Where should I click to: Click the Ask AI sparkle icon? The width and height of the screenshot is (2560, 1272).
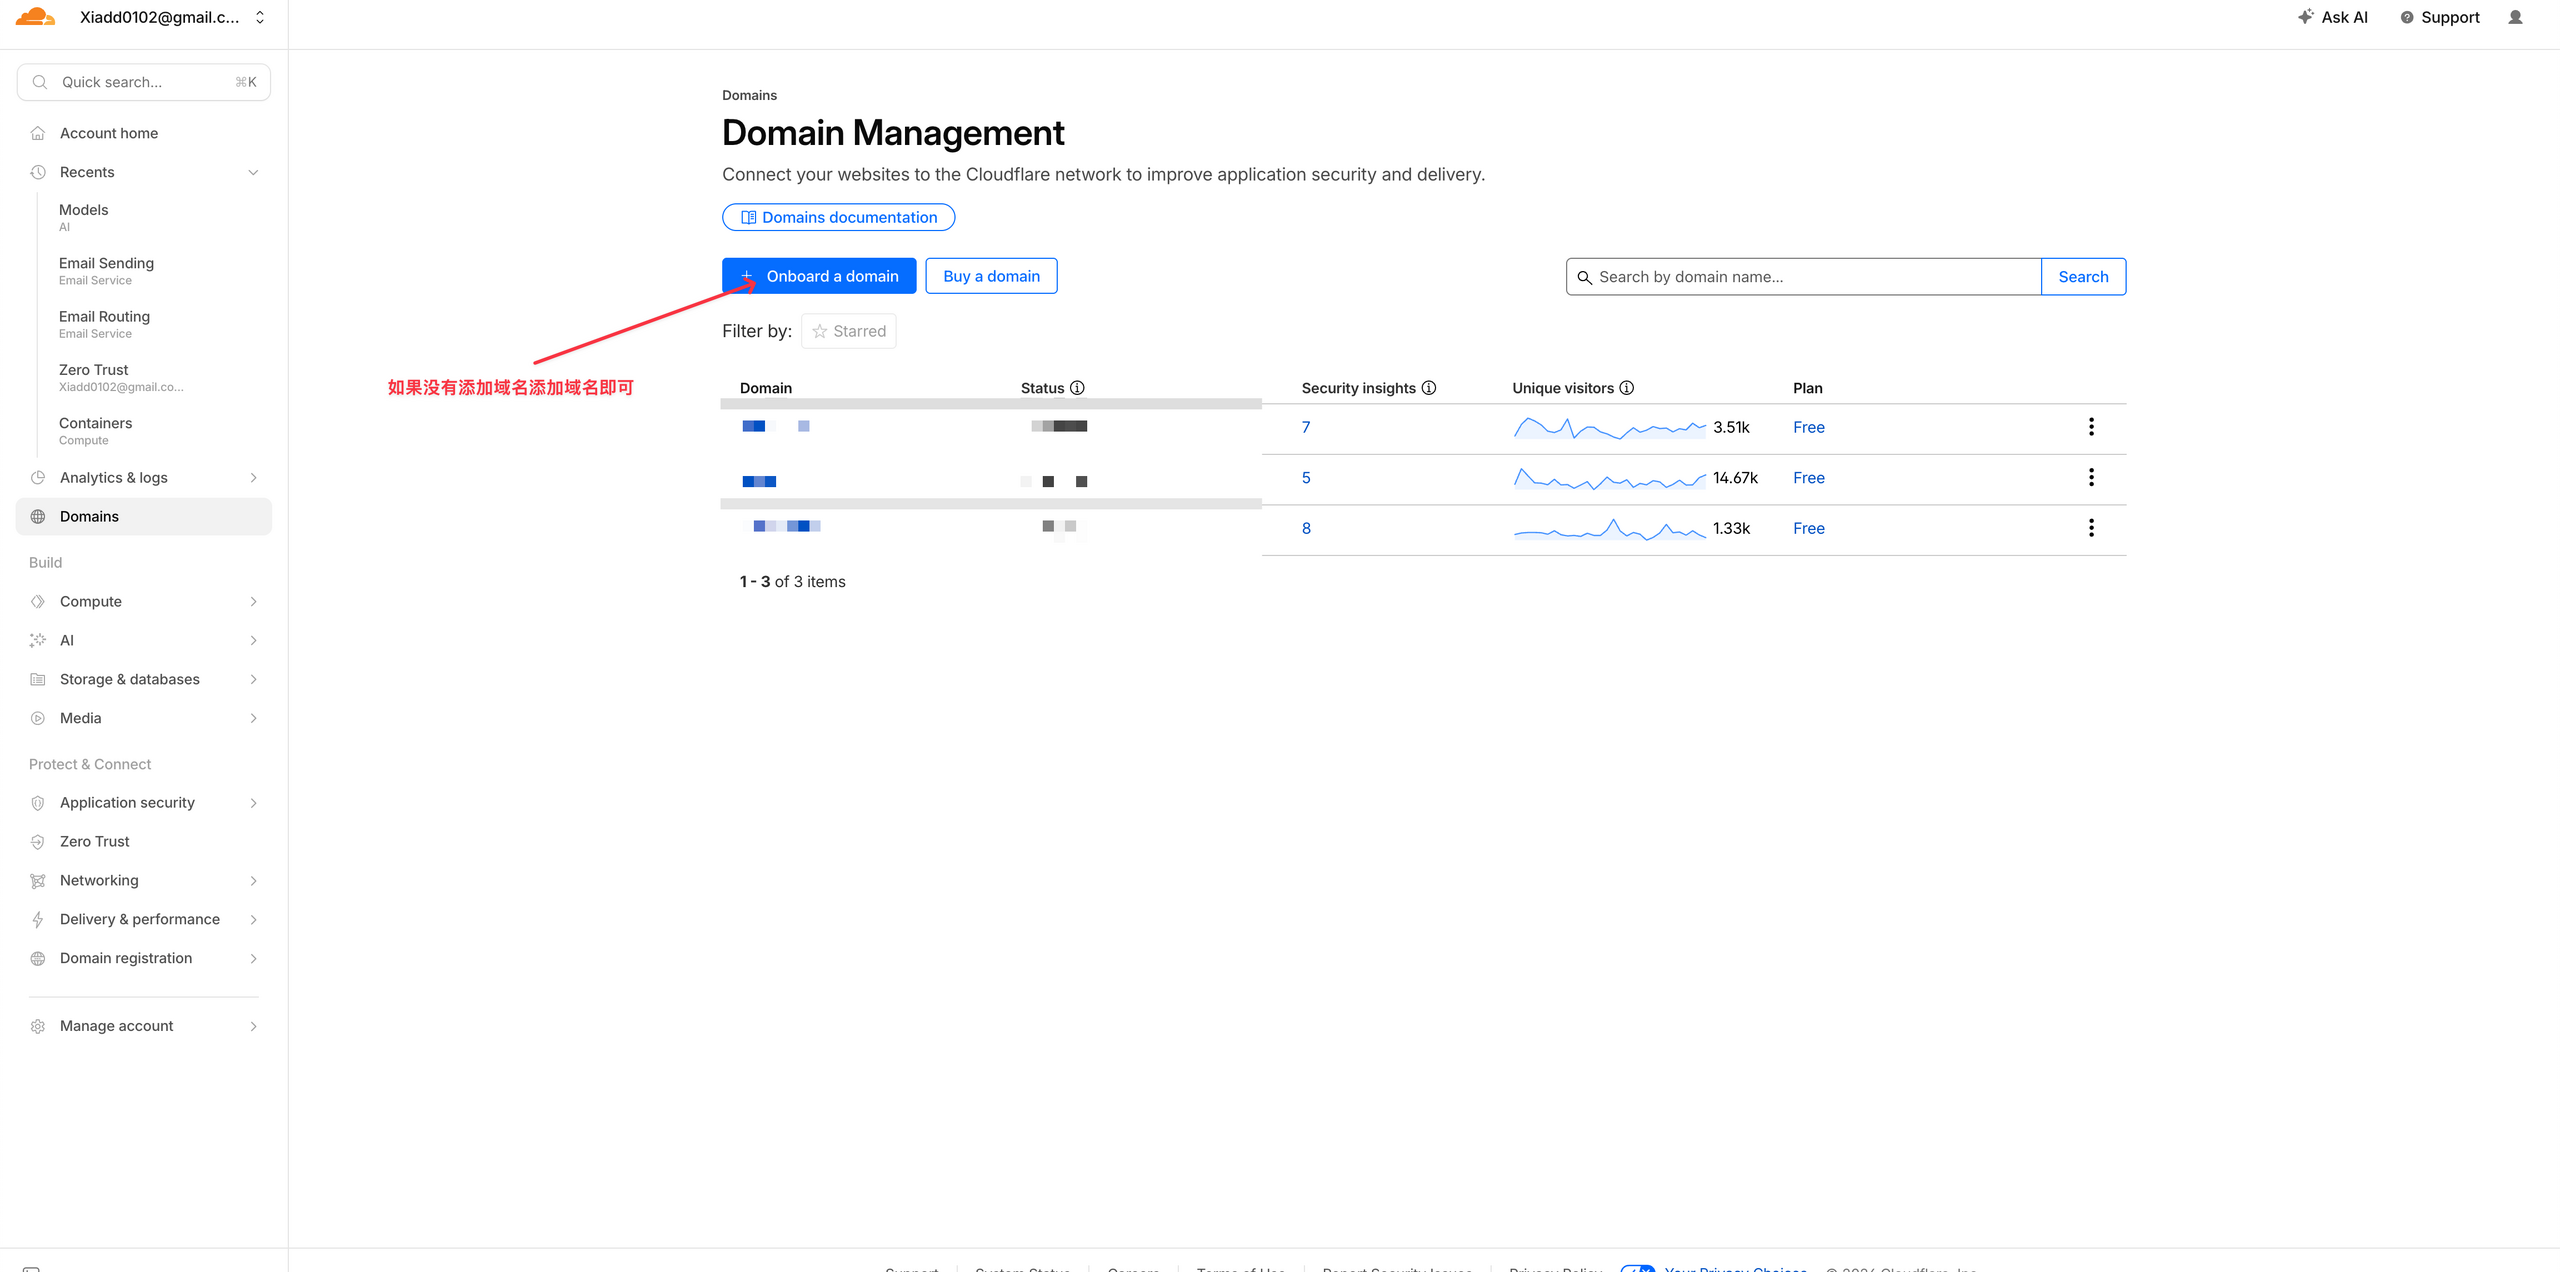click(x=2305, y=17)
